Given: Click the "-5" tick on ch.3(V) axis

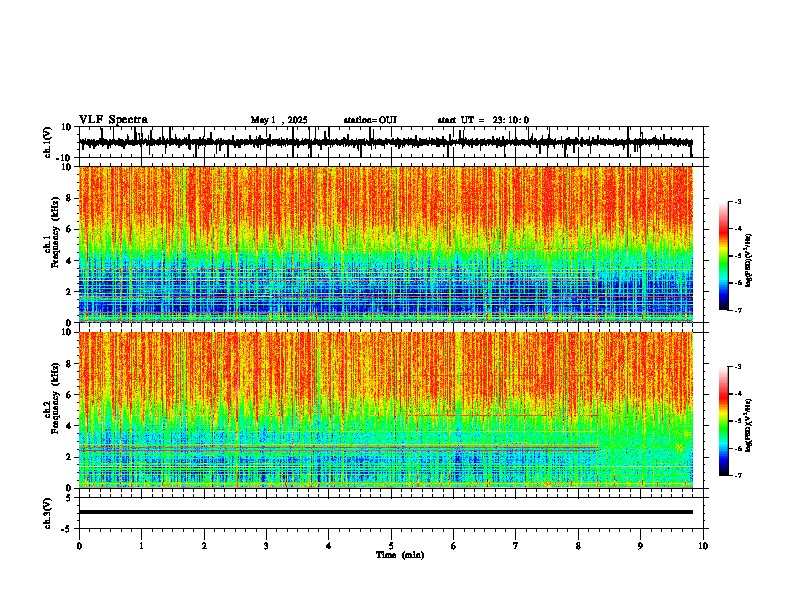Looking at the screenshot, I should pos(68,529).
